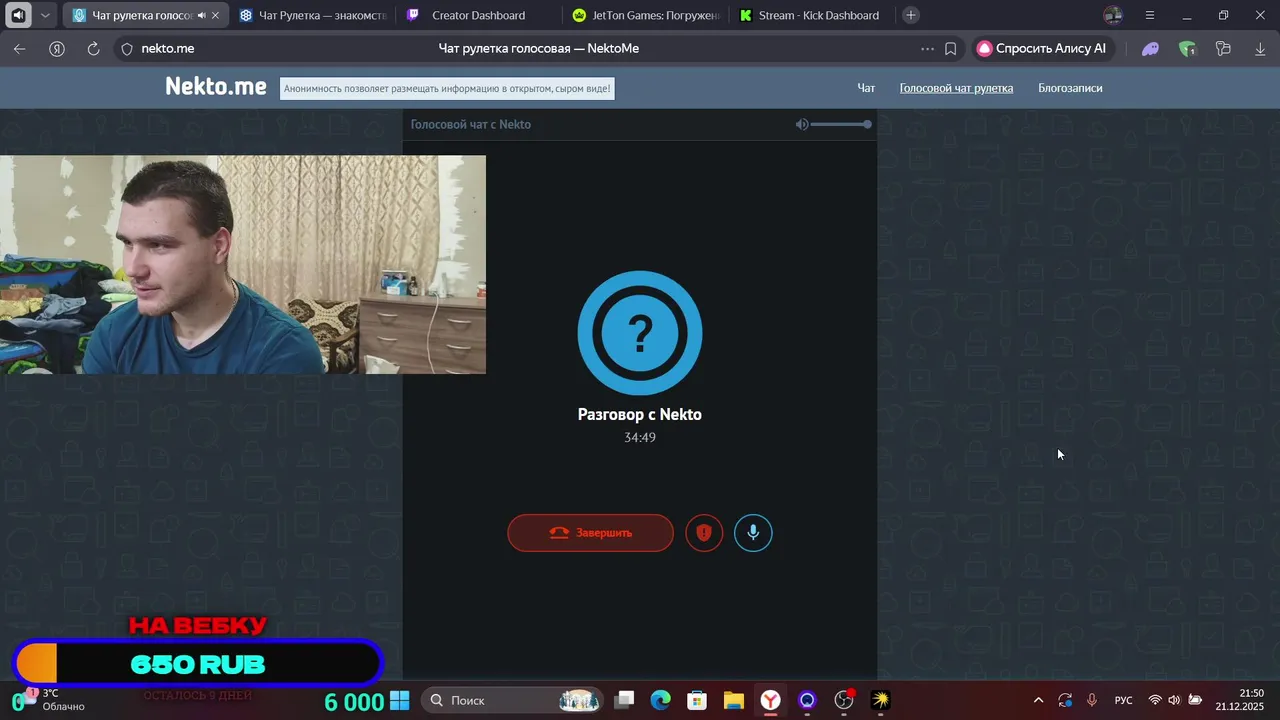The image size is (1280, 720).
Task: Open the purple circle app on taskbar
Action: [x=807, y=700]
